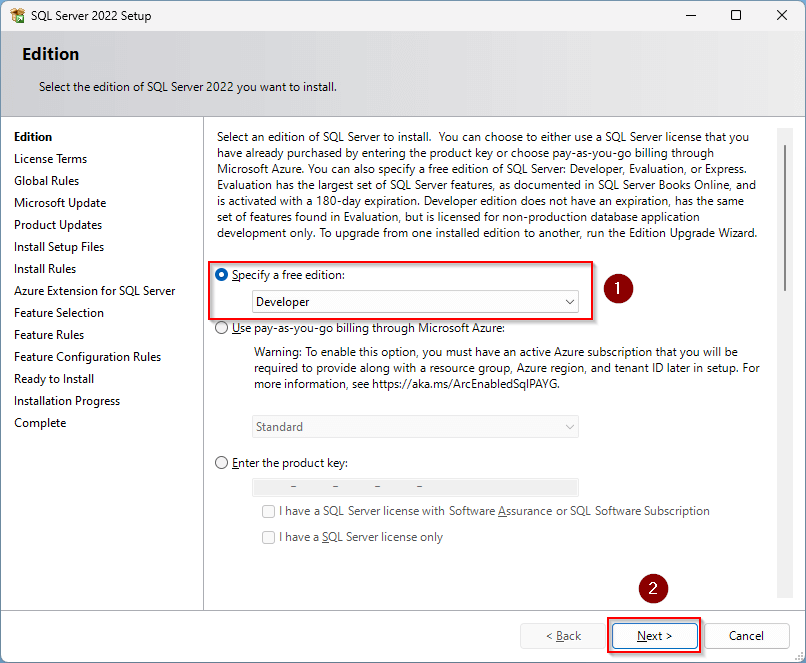
Task: Click the SQL Server Setup title bar icon
Action: point(17,16)
